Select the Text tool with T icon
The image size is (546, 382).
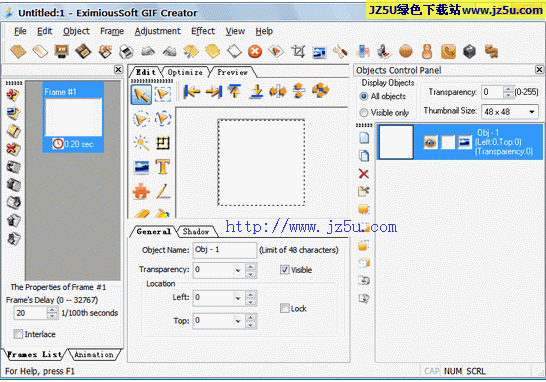(163, 167)
